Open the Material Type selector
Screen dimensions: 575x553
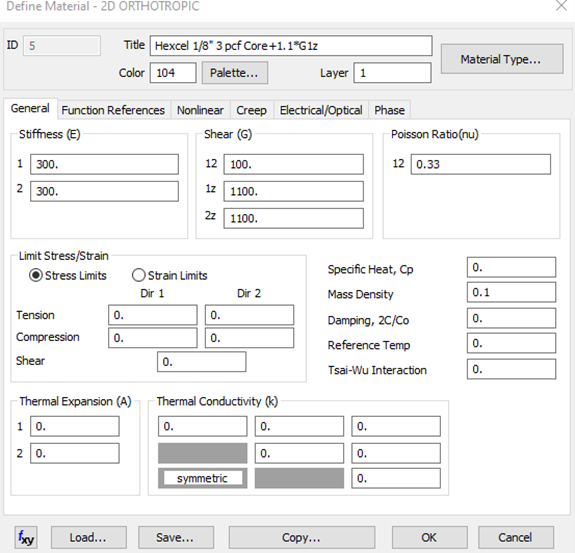tap(502, 59)
